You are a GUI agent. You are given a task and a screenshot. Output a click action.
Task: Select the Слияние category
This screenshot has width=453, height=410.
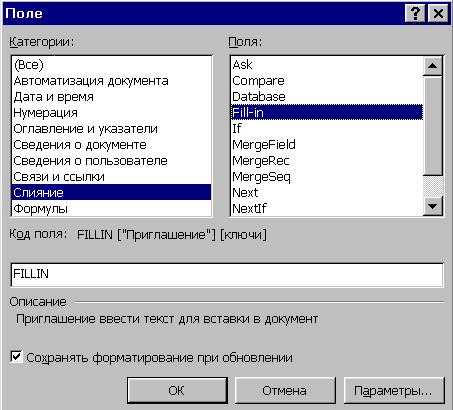pos(111,192)
